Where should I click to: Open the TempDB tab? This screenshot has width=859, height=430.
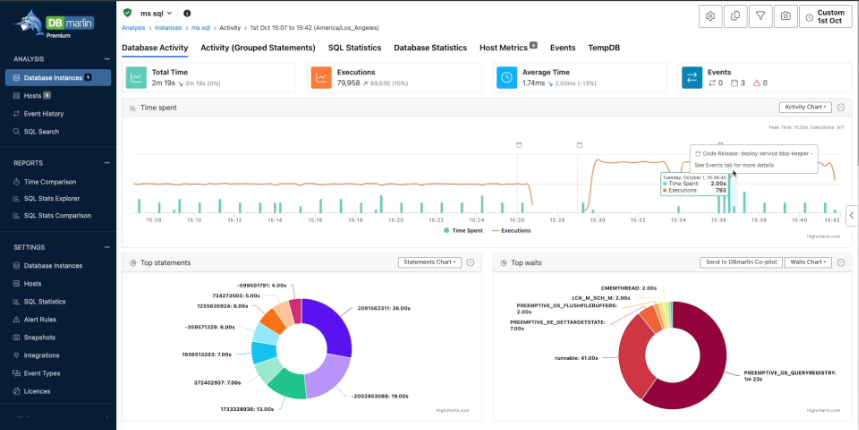click(602, 47)
